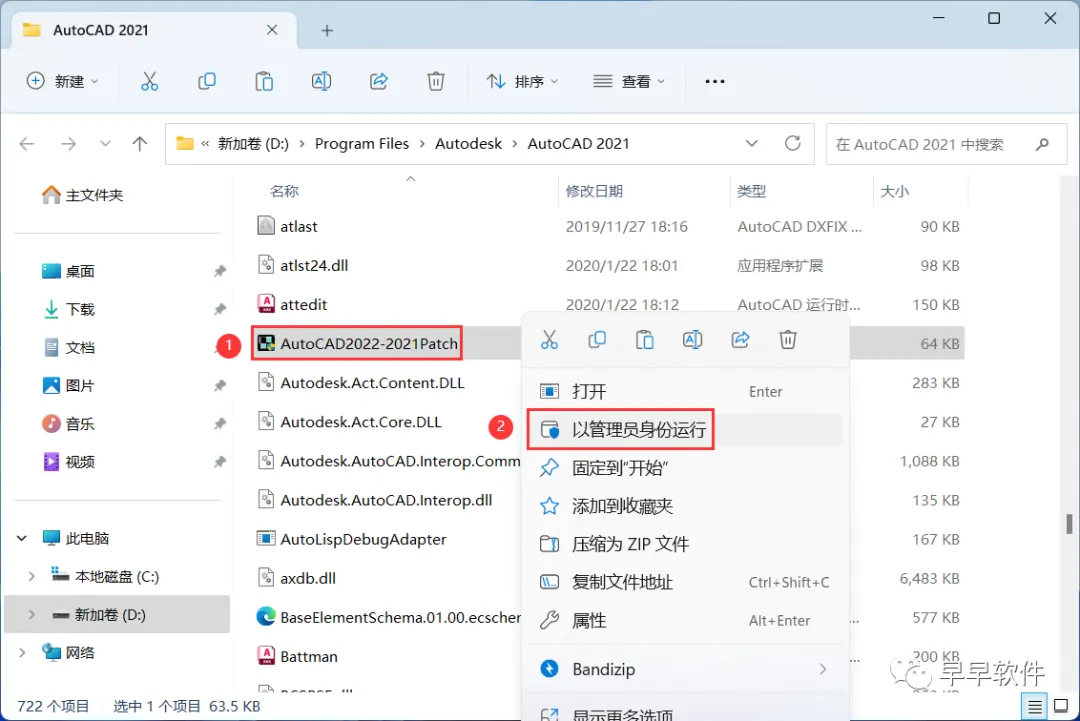Screen dimensions: 1080x721
Task: Expand 本地磁盘 (C:) tree node
Action: [32, 576]
